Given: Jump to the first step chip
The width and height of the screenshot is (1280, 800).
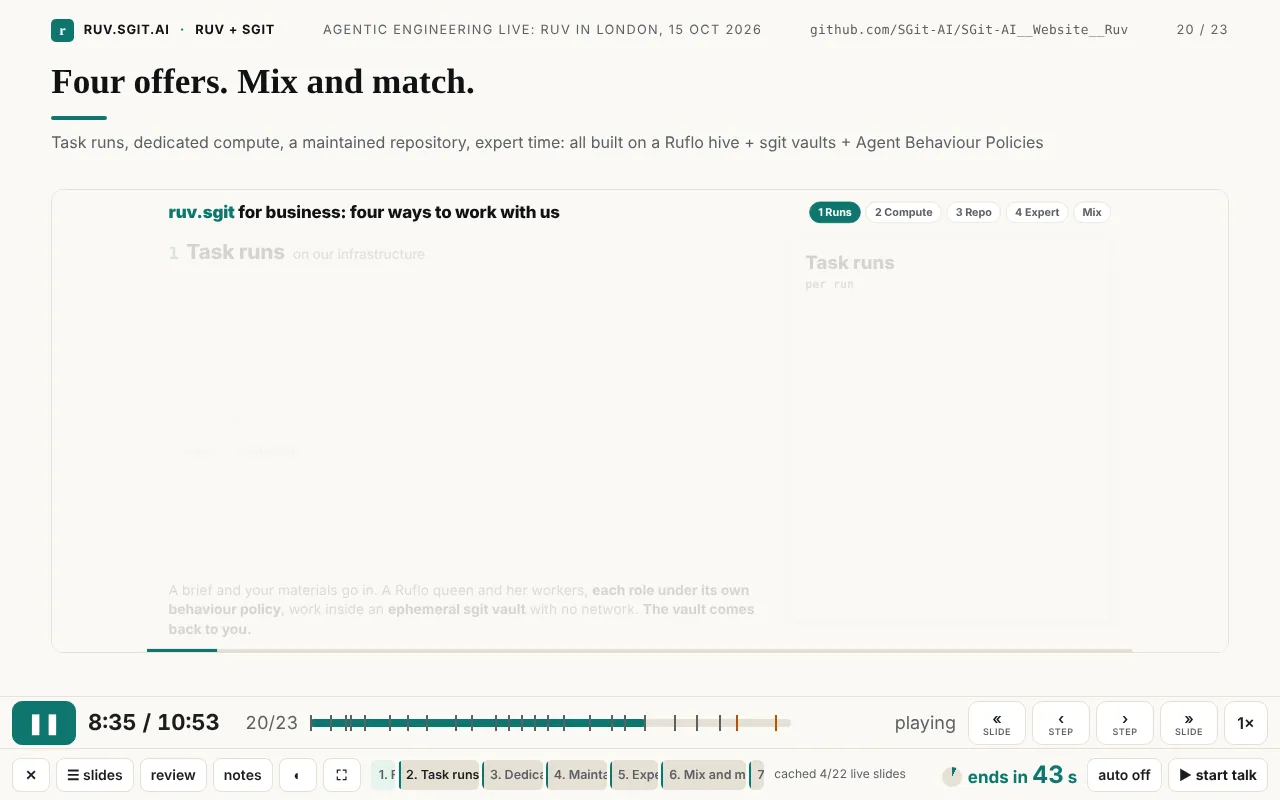Looking at the screenshot, I should (385, 775).
